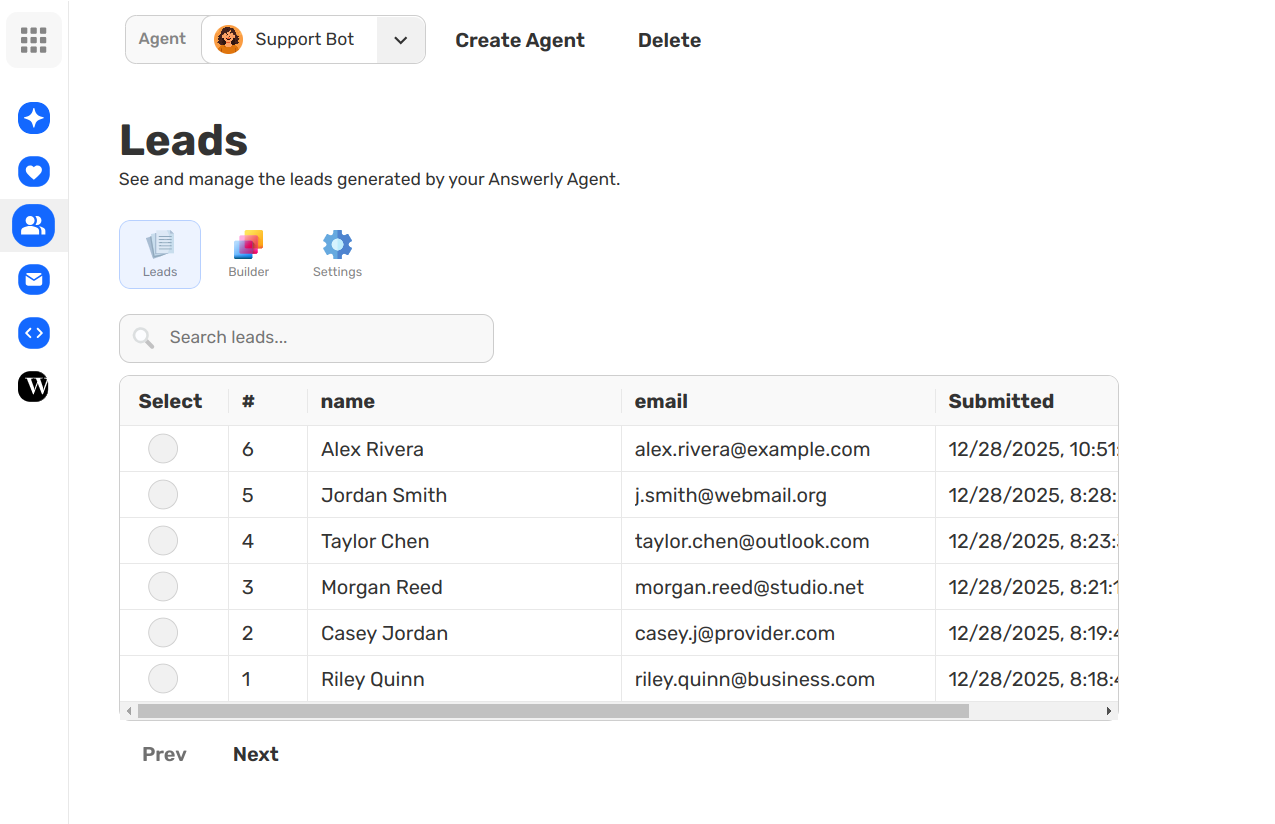Image resolution: width=1275 pixels, height=824 pixels.
Task: Focus the Search leads input field
Action: 320,338
